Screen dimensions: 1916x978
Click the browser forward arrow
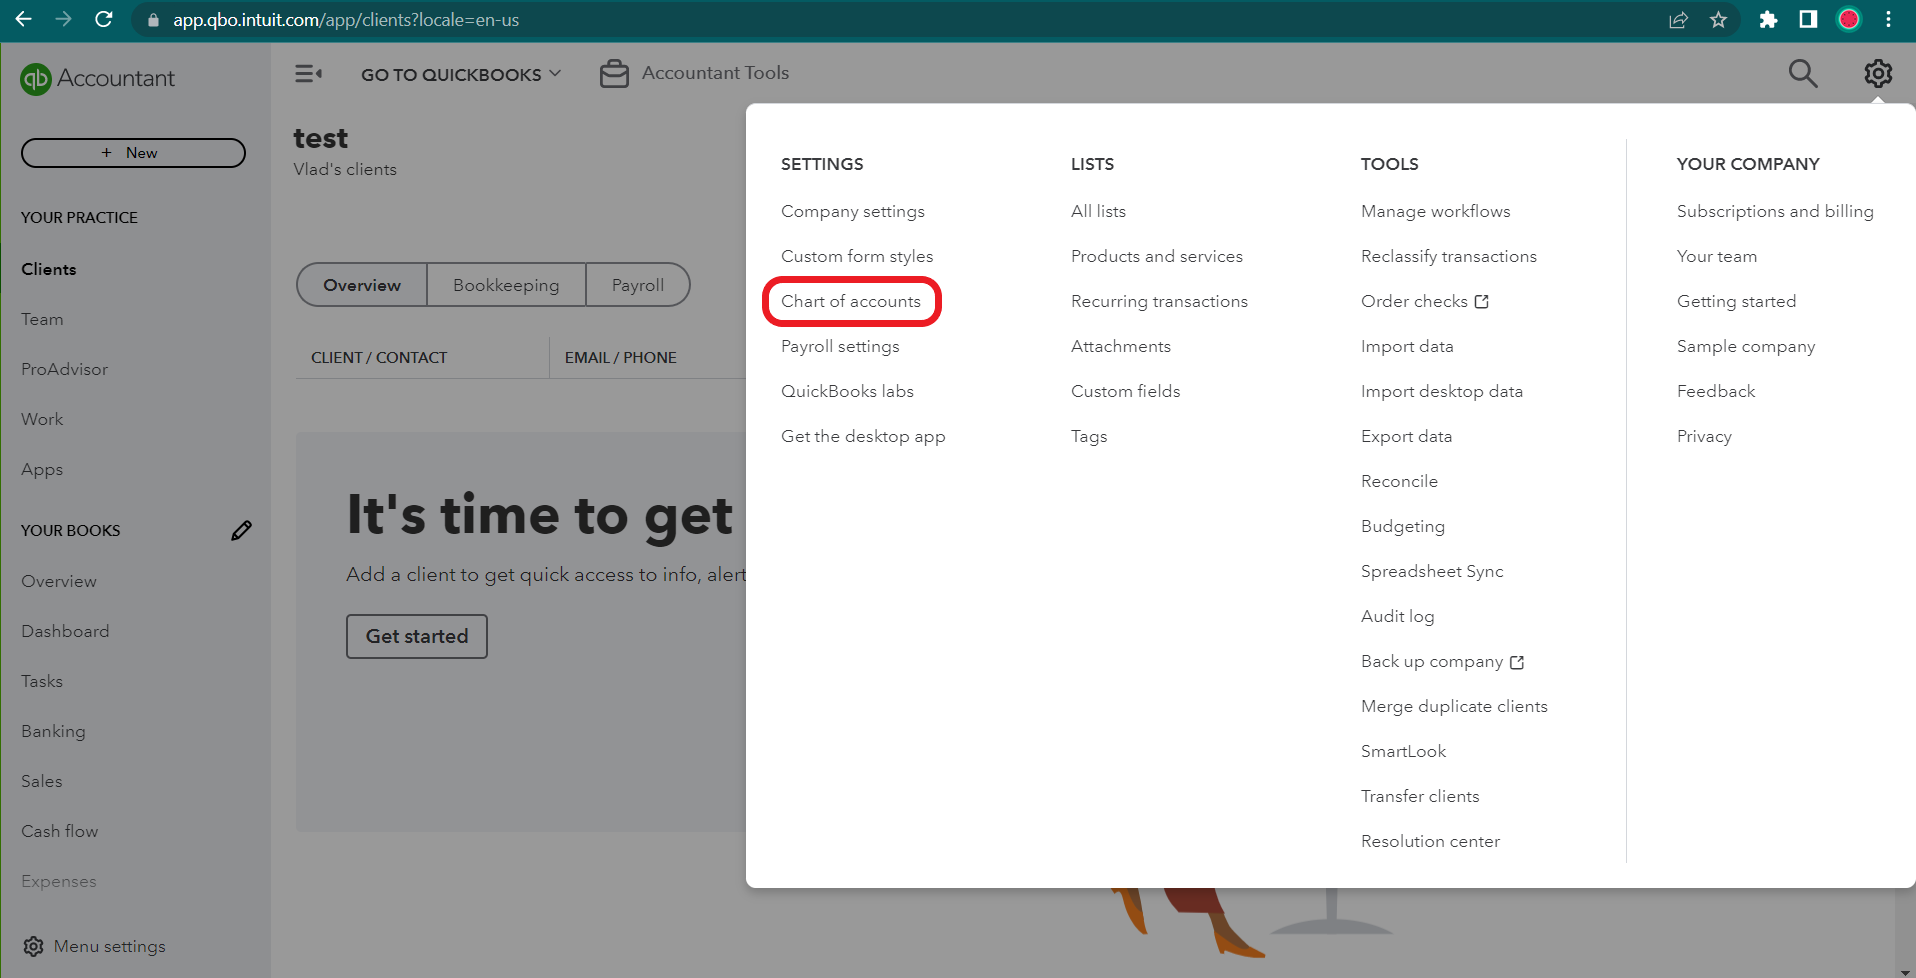tap(63, 19)
